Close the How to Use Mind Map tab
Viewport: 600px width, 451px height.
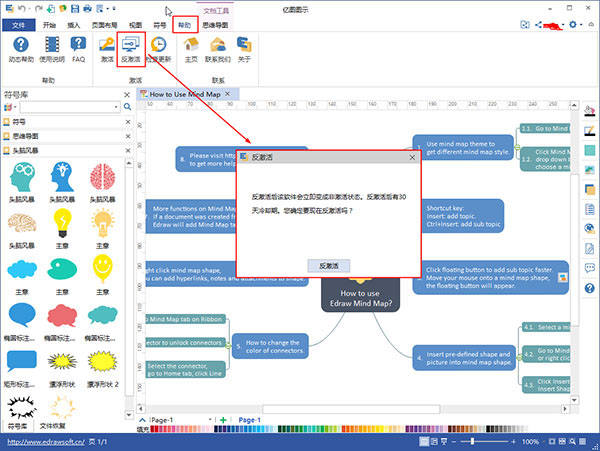[x=228, y=94]
